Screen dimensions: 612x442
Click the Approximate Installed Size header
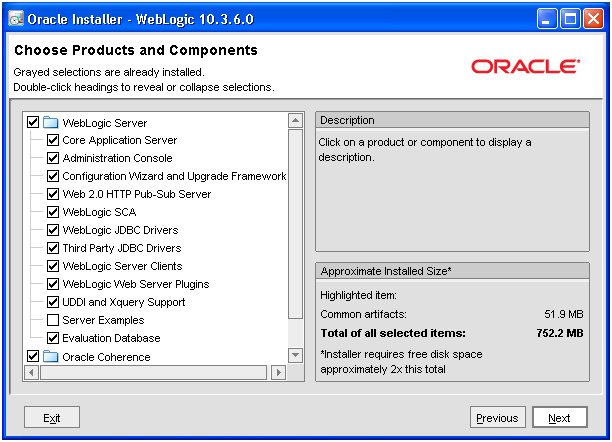pyautogui.click(x=452, y=271)
